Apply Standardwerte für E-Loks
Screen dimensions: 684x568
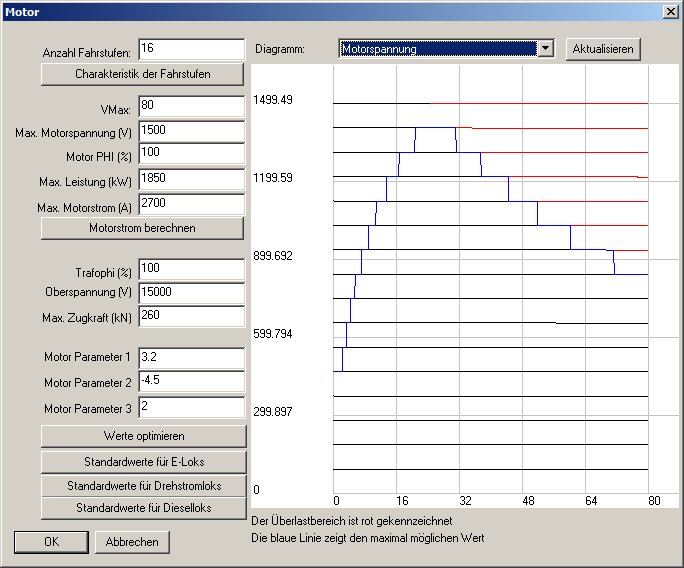point(144,462)
